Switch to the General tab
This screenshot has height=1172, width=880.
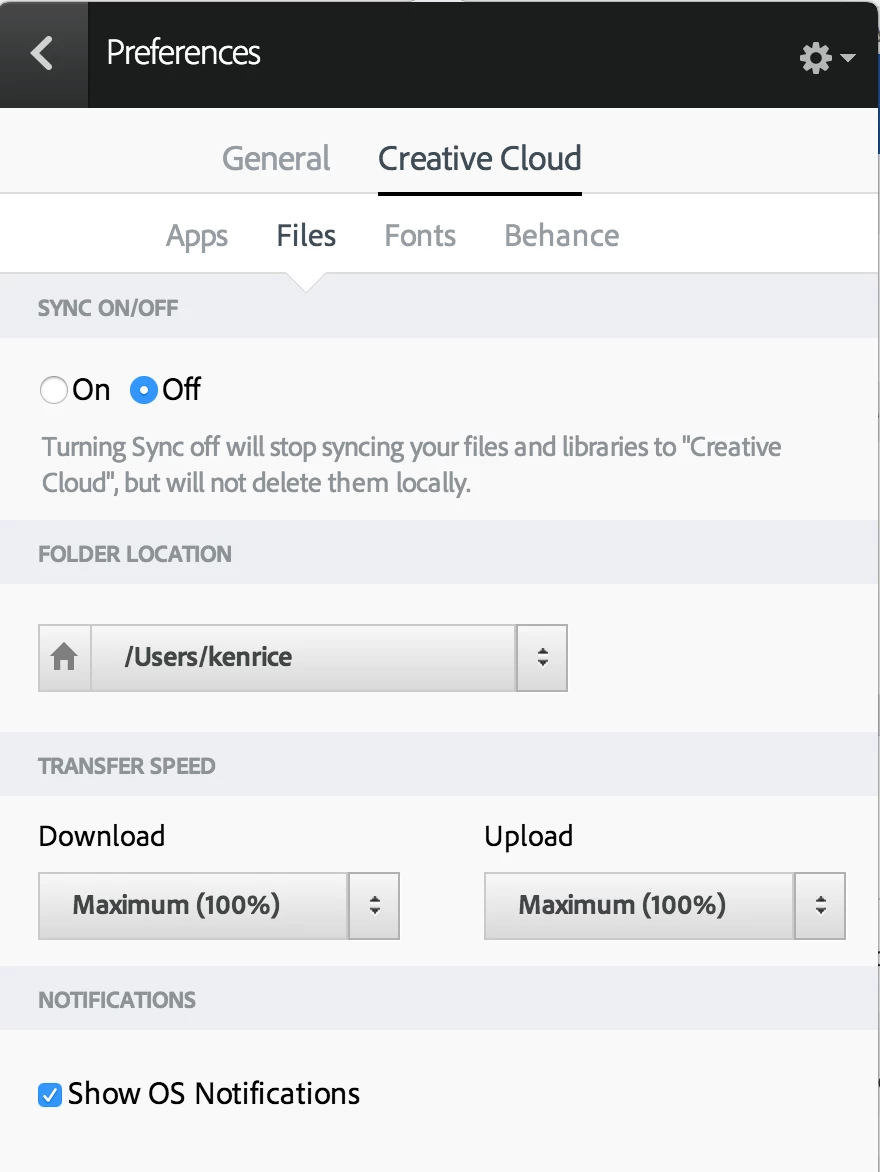[x=276, y=158]
